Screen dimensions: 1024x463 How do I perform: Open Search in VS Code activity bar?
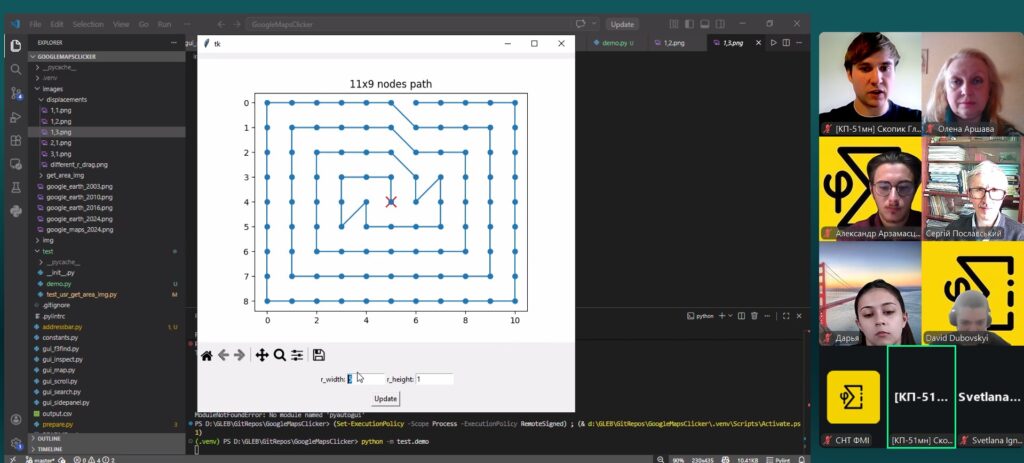coord(16,70)
